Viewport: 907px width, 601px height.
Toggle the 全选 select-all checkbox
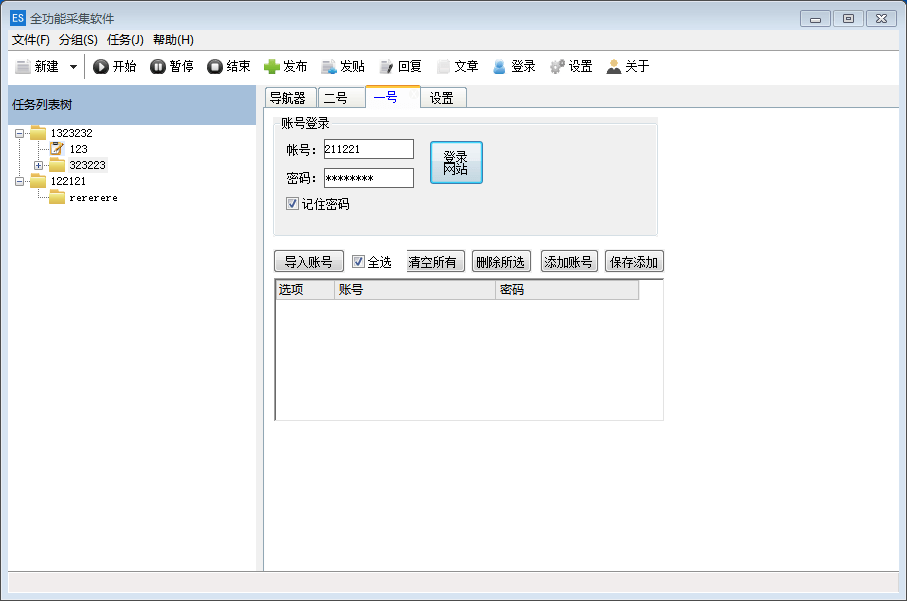coord(359,260)
